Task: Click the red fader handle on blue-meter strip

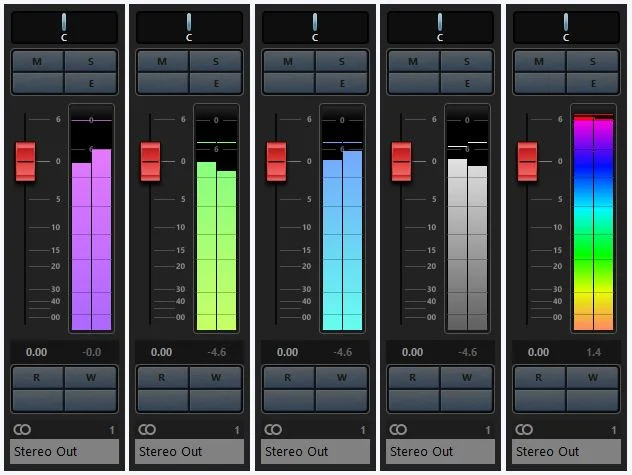Action: coord(276,161)
